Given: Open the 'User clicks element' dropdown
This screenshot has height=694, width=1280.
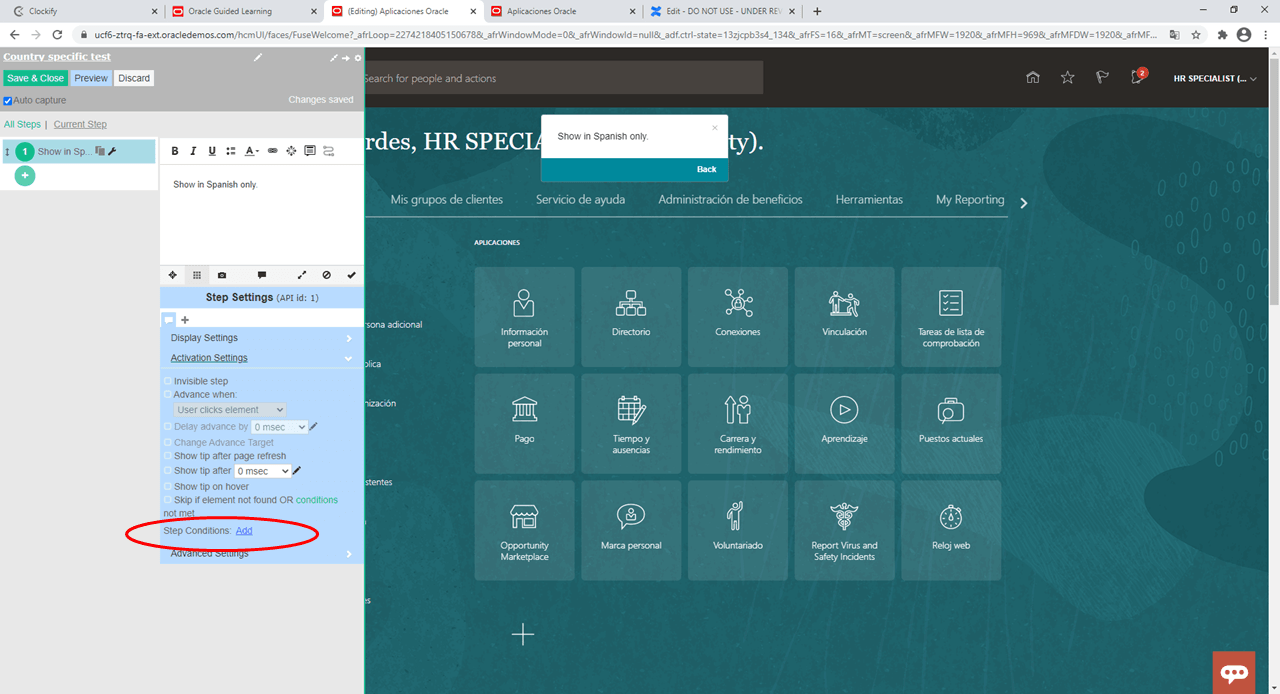Looking at the screenshot, I should [230, 409].
